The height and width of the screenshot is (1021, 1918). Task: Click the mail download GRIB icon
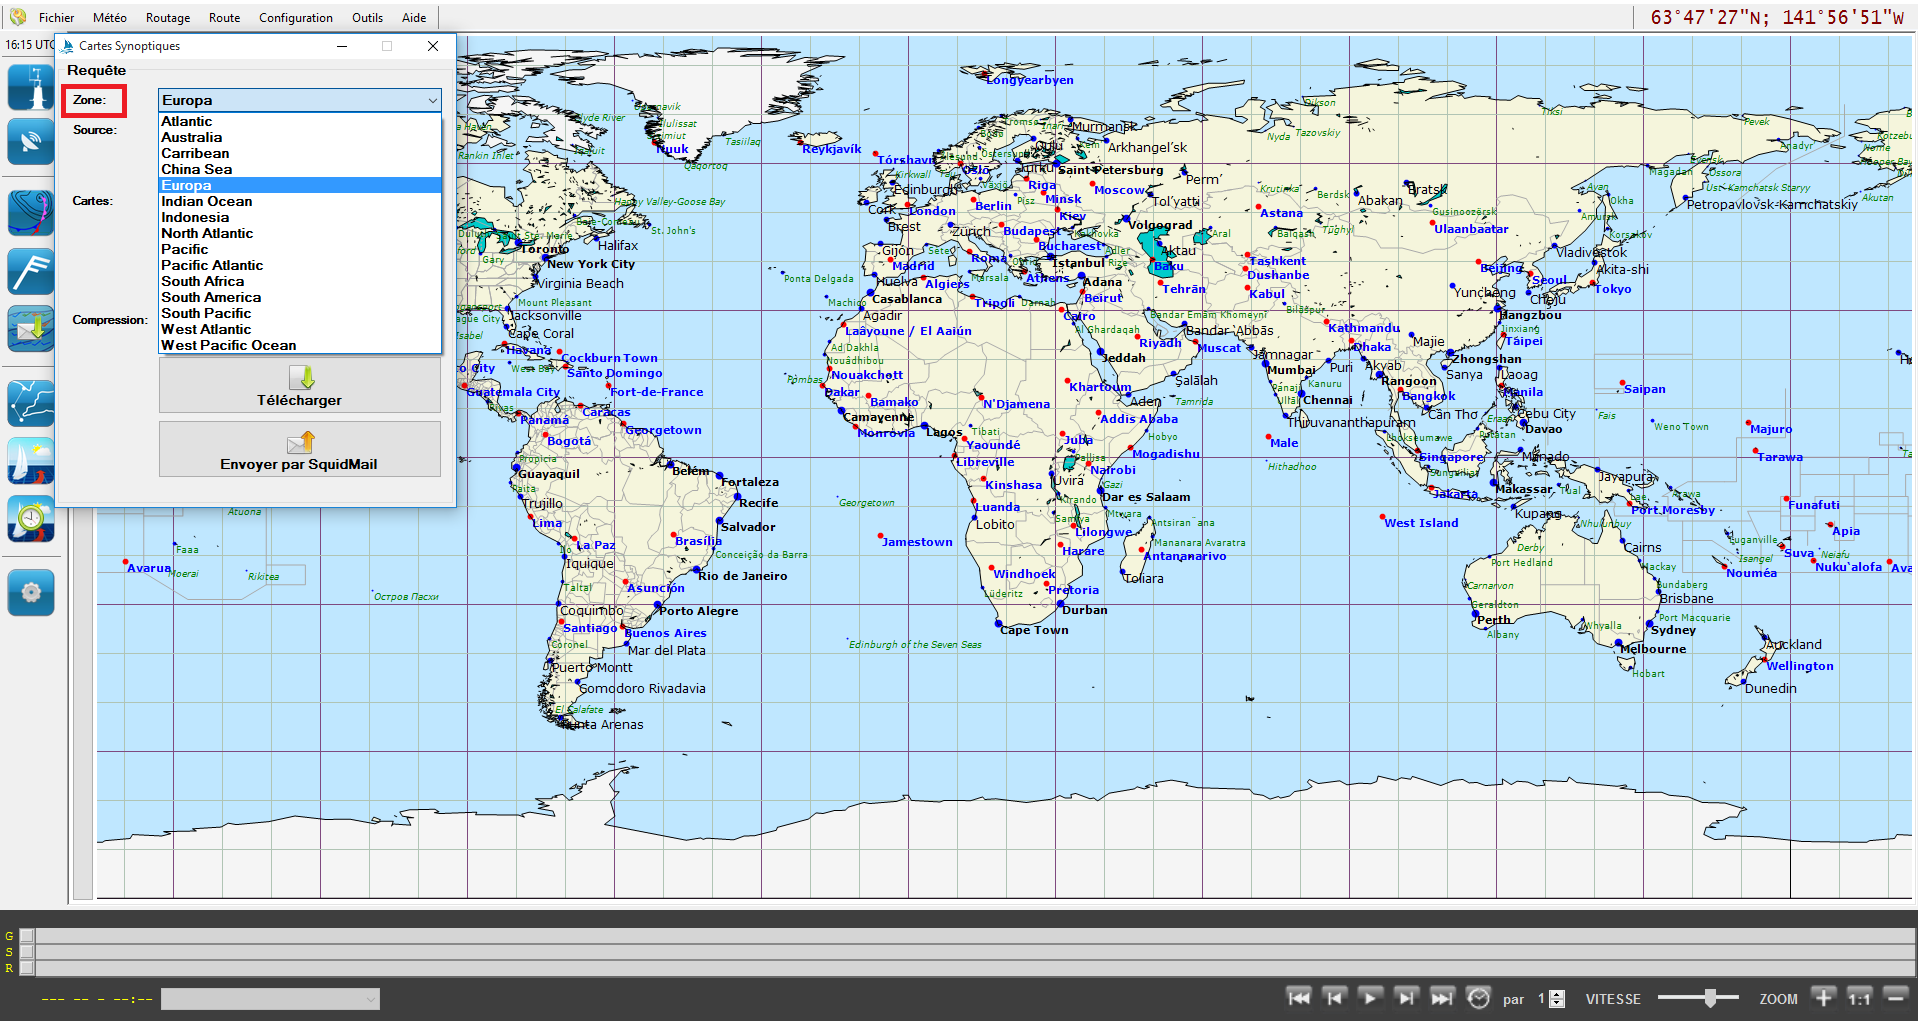pyautogui.click(x=31, y=329)
